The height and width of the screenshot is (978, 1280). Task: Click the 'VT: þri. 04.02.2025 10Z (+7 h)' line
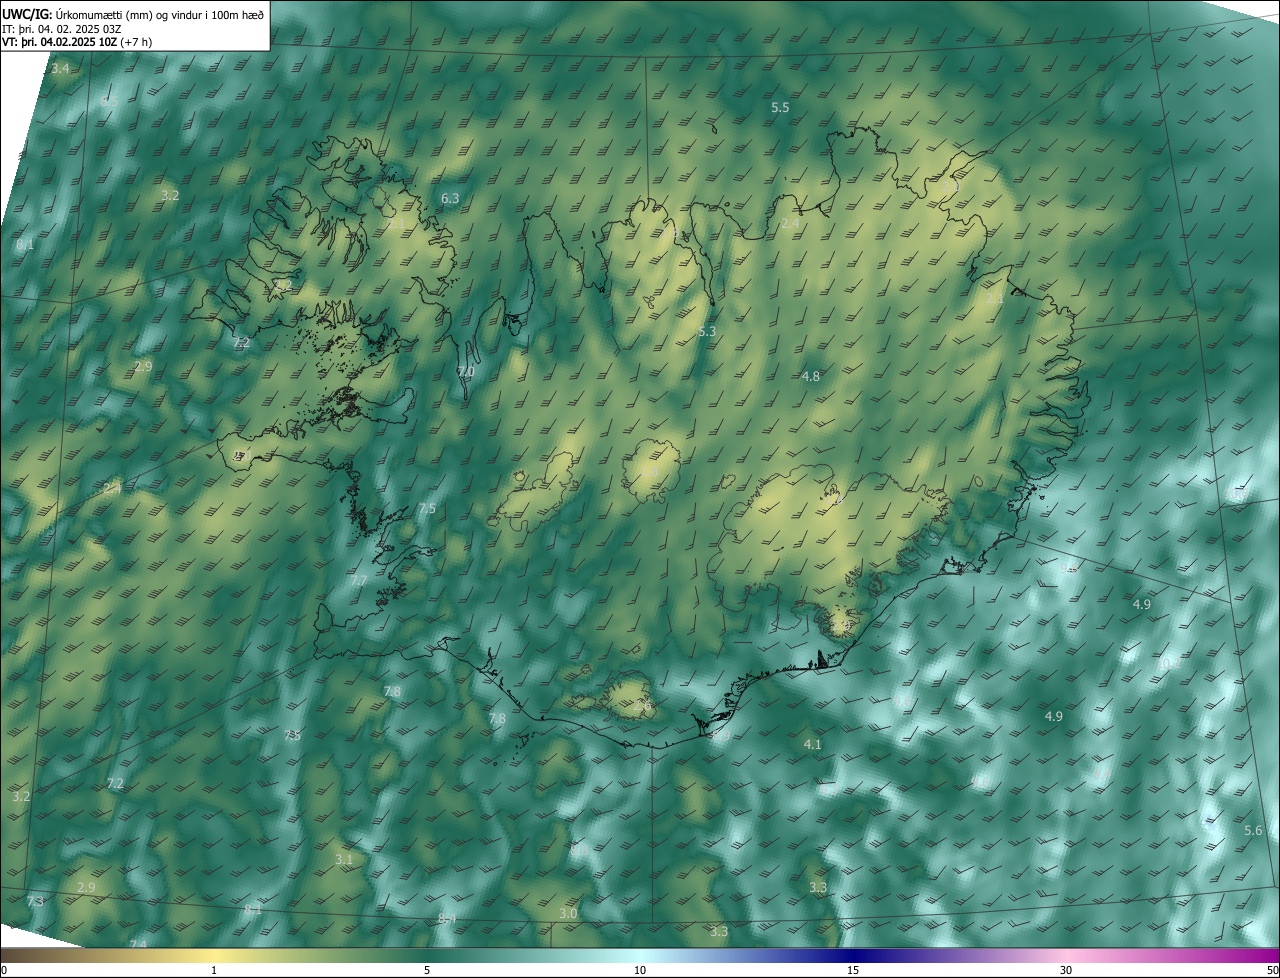77,42
